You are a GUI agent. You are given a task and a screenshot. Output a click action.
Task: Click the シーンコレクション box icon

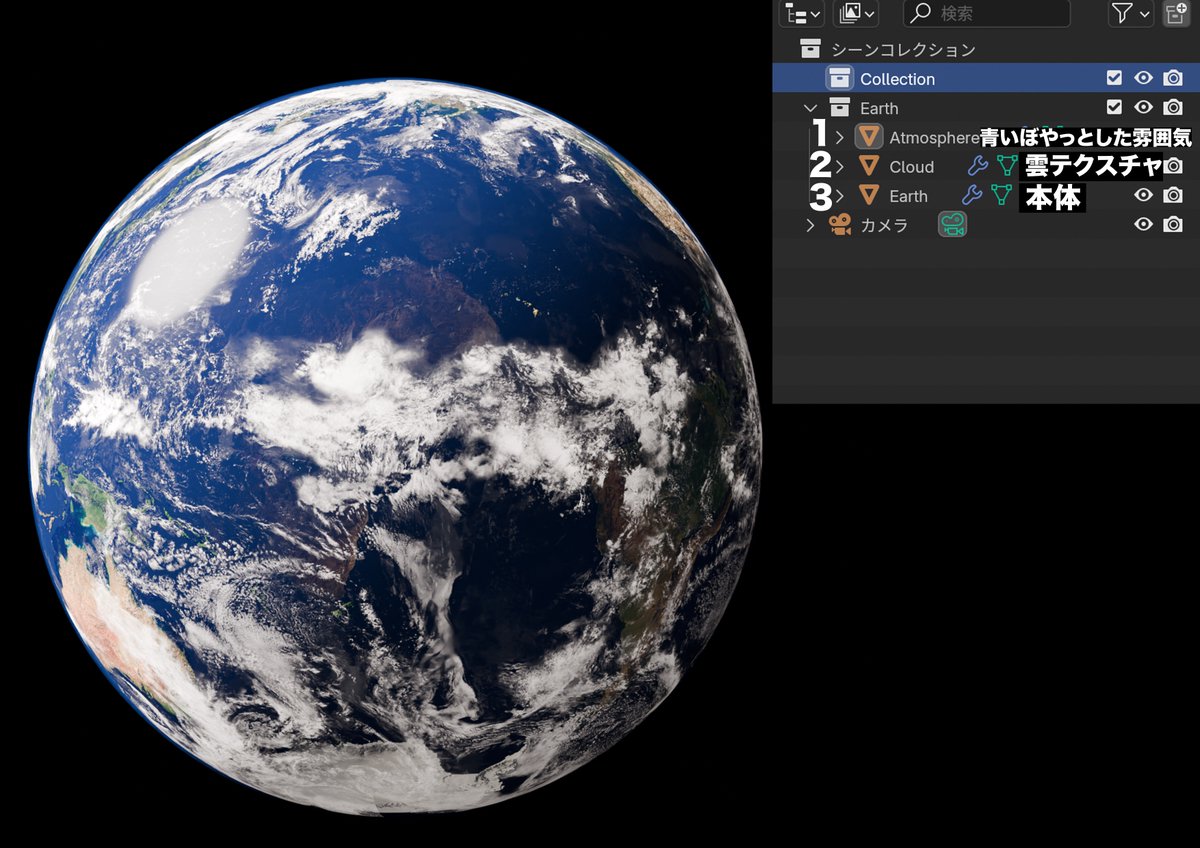tap(811, 47)
